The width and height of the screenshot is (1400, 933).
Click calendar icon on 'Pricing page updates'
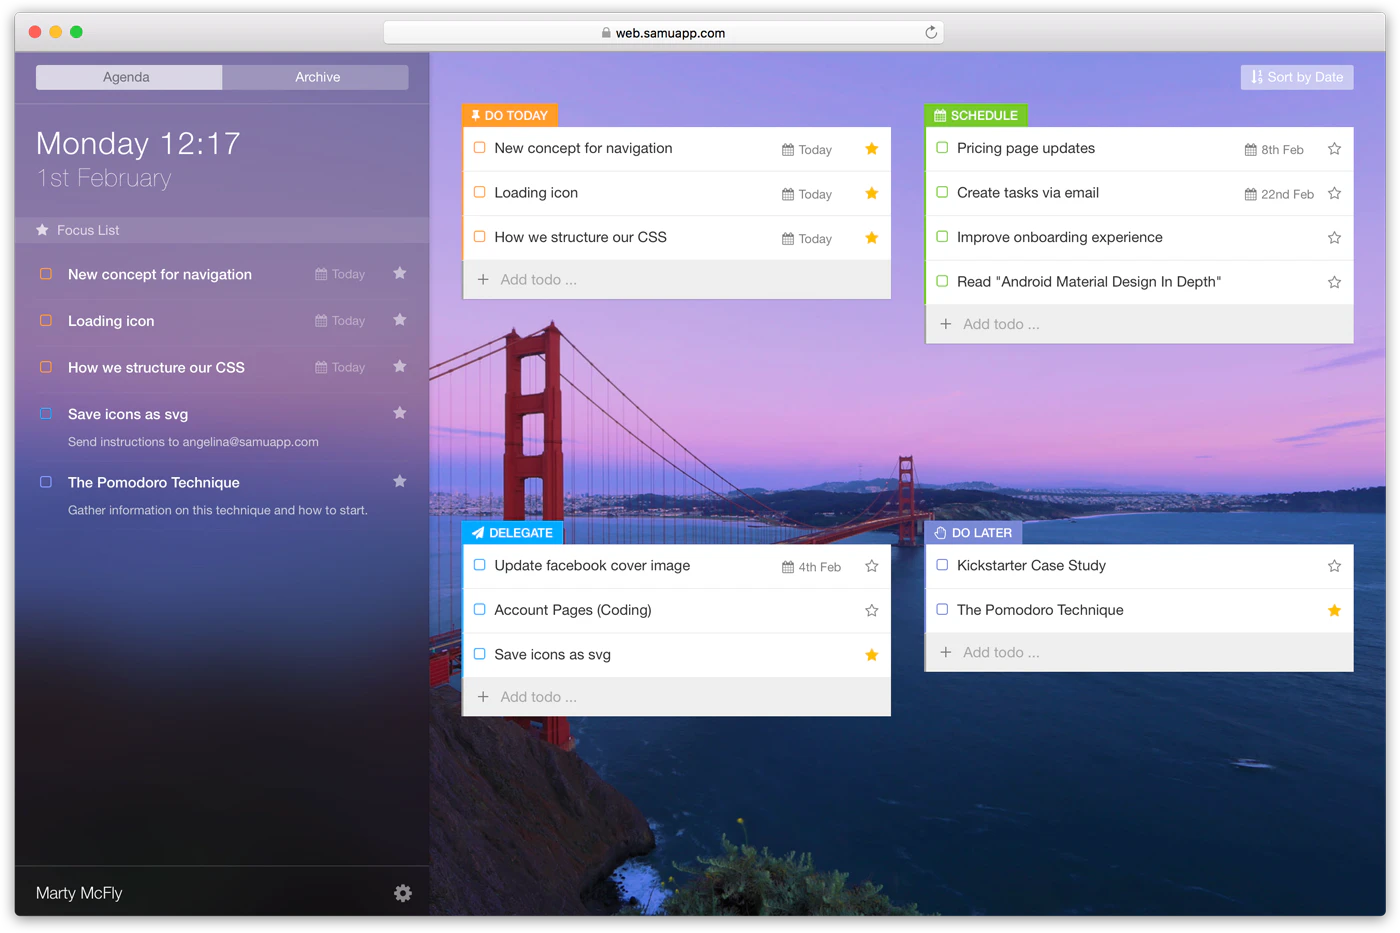click(1250, 150)
